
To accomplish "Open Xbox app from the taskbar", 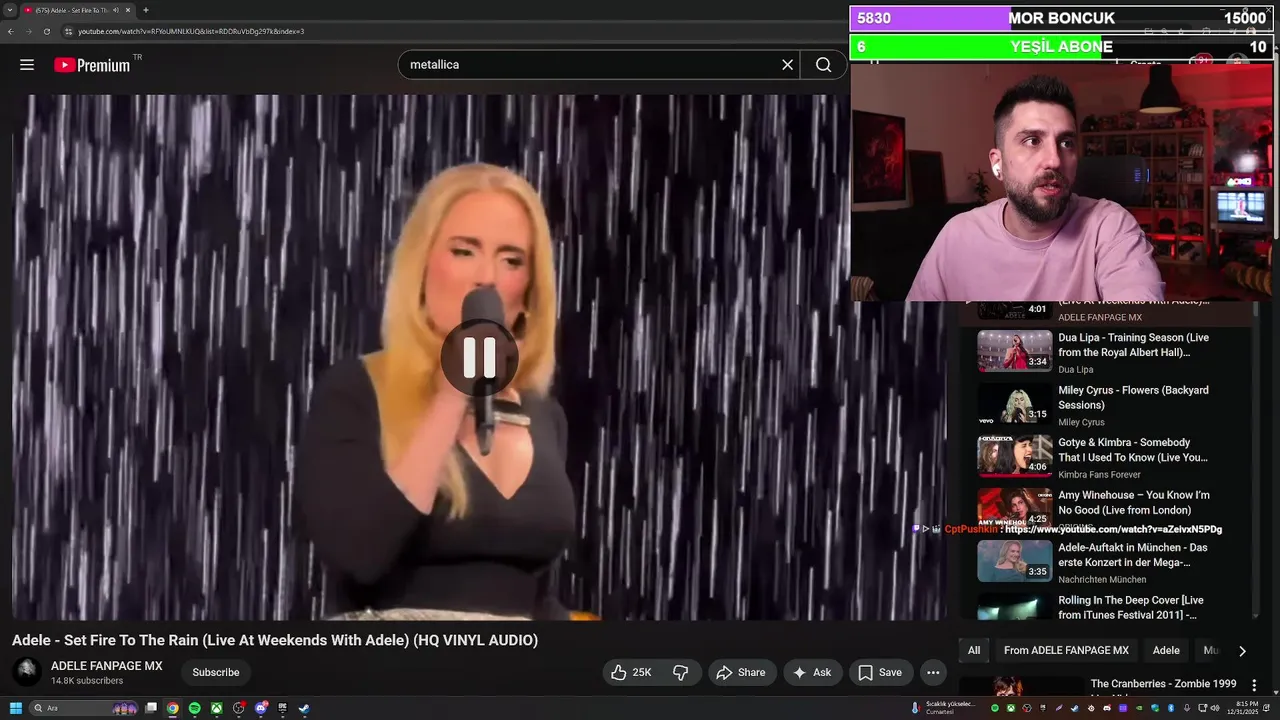I will coord(216,708).
